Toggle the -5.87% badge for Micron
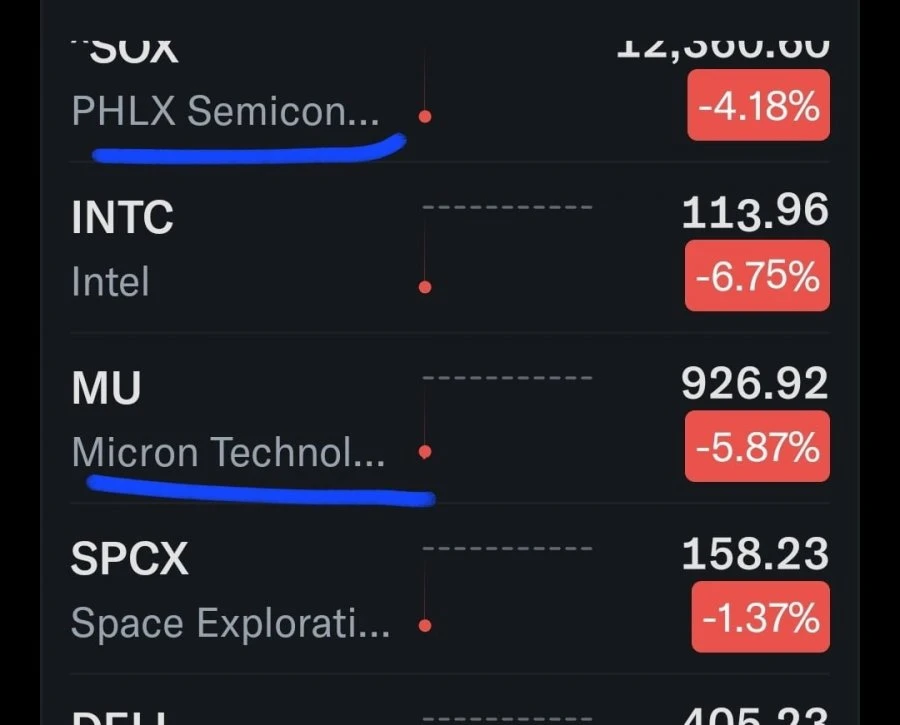This screenshot has width=900, height=725. (x=757, y=447)
